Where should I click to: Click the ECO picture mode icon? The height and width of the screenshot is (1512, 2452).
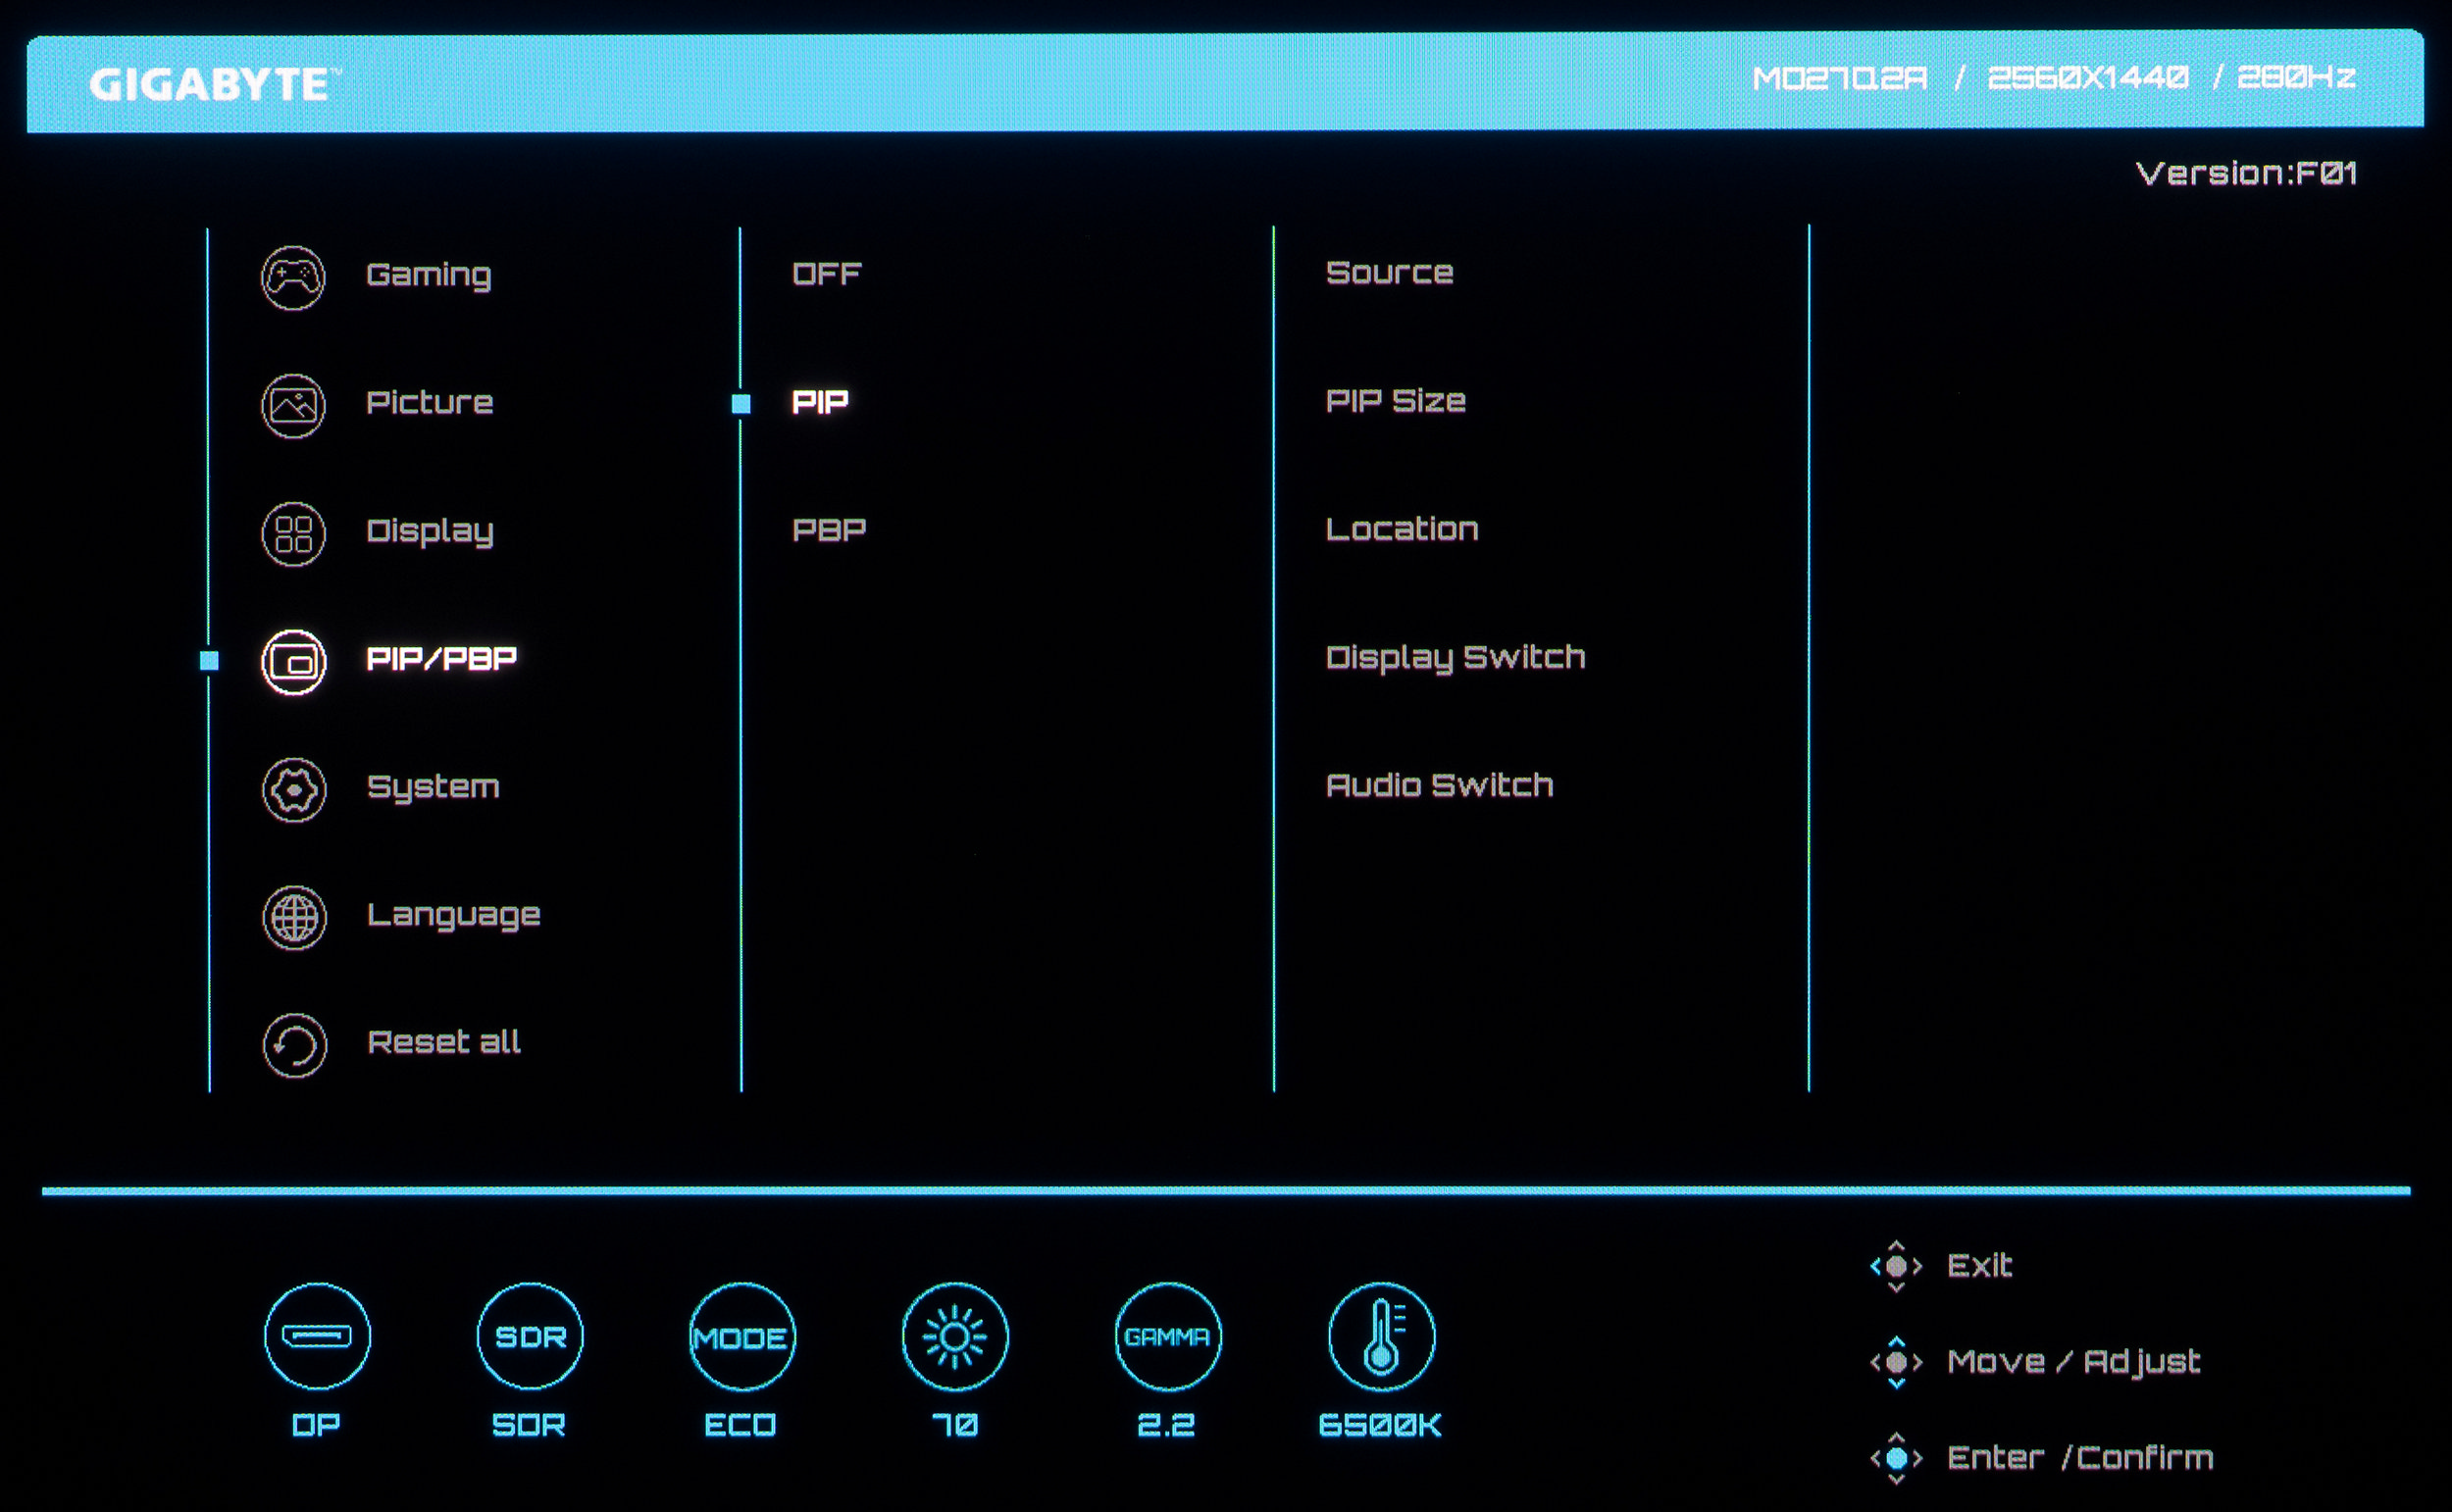[x=742, y=1337]
